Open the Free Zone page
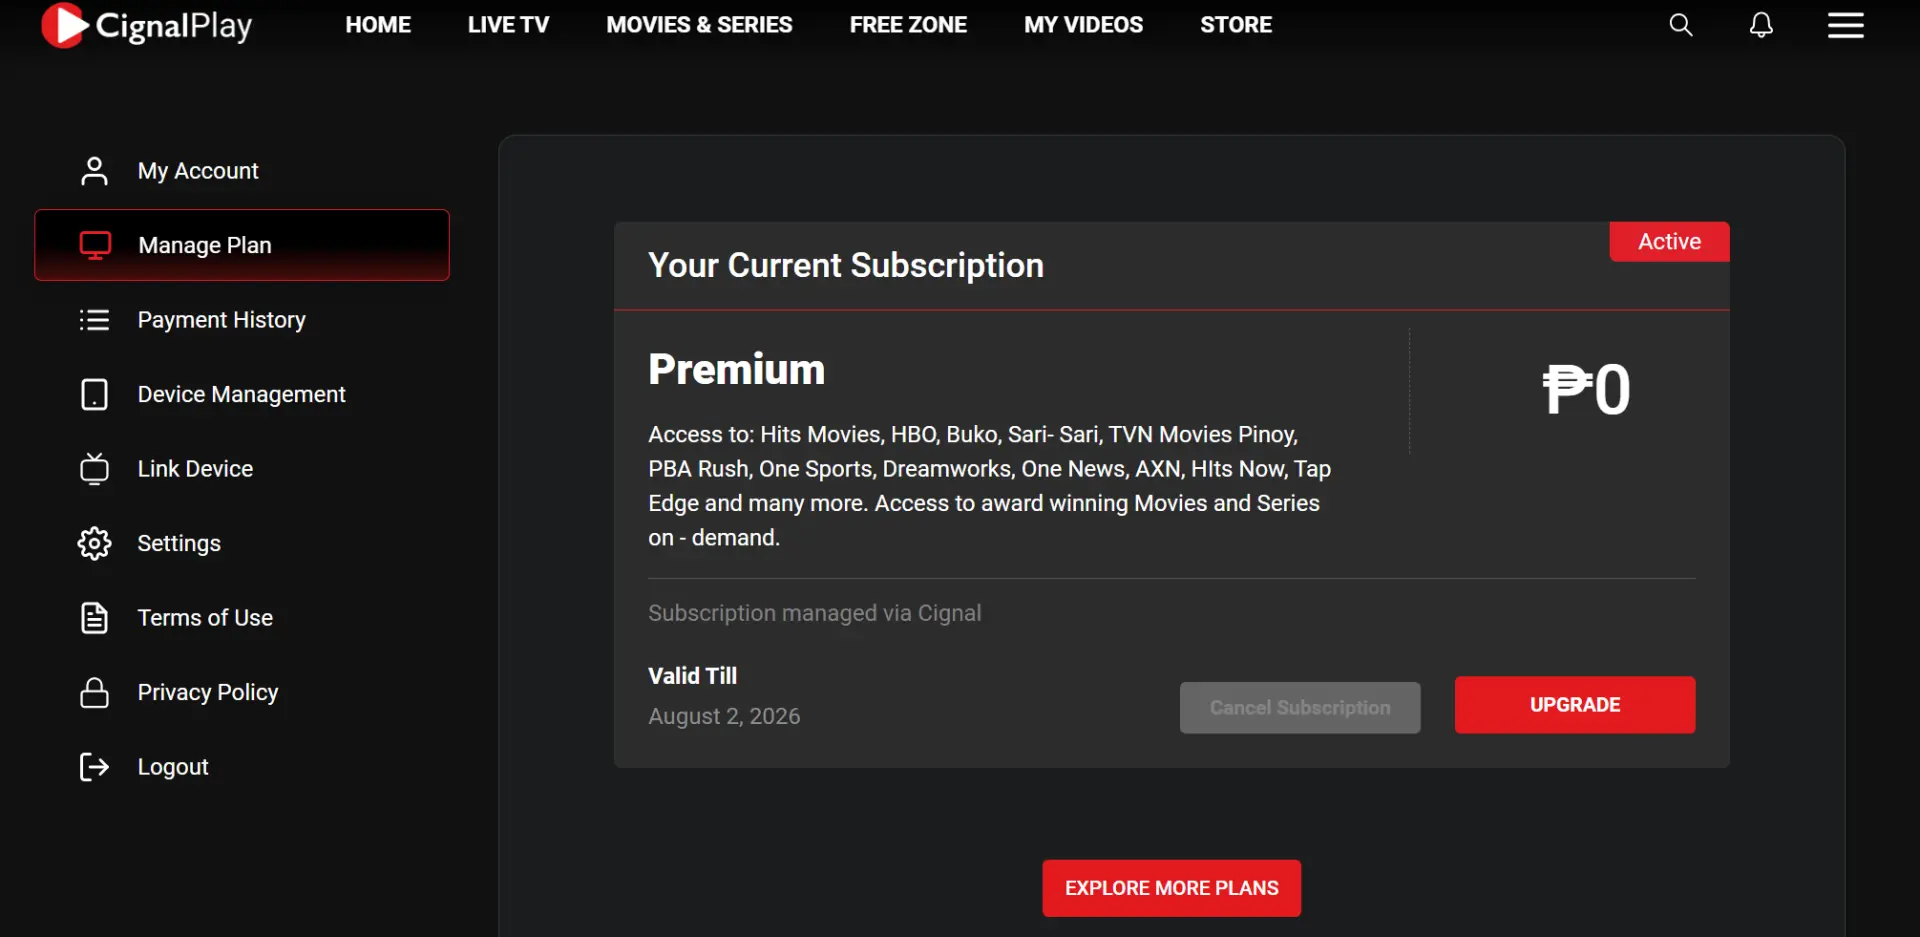 click(x=908, y=25)
